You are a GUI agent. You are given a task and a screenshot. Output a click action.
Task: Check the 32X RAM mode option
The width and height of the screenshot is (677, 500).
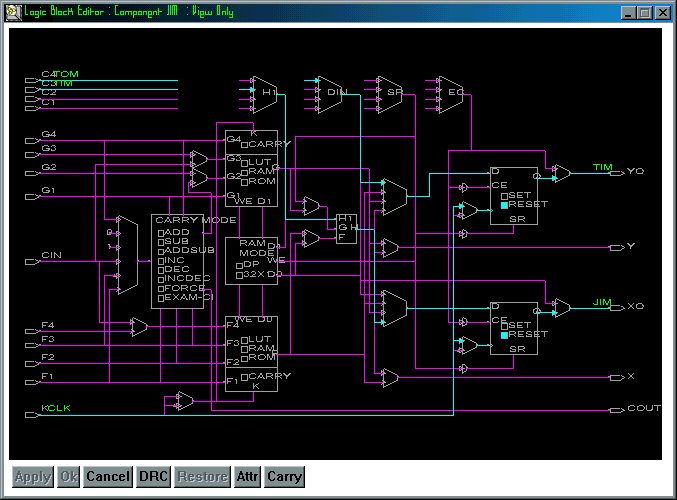point(239,274)
